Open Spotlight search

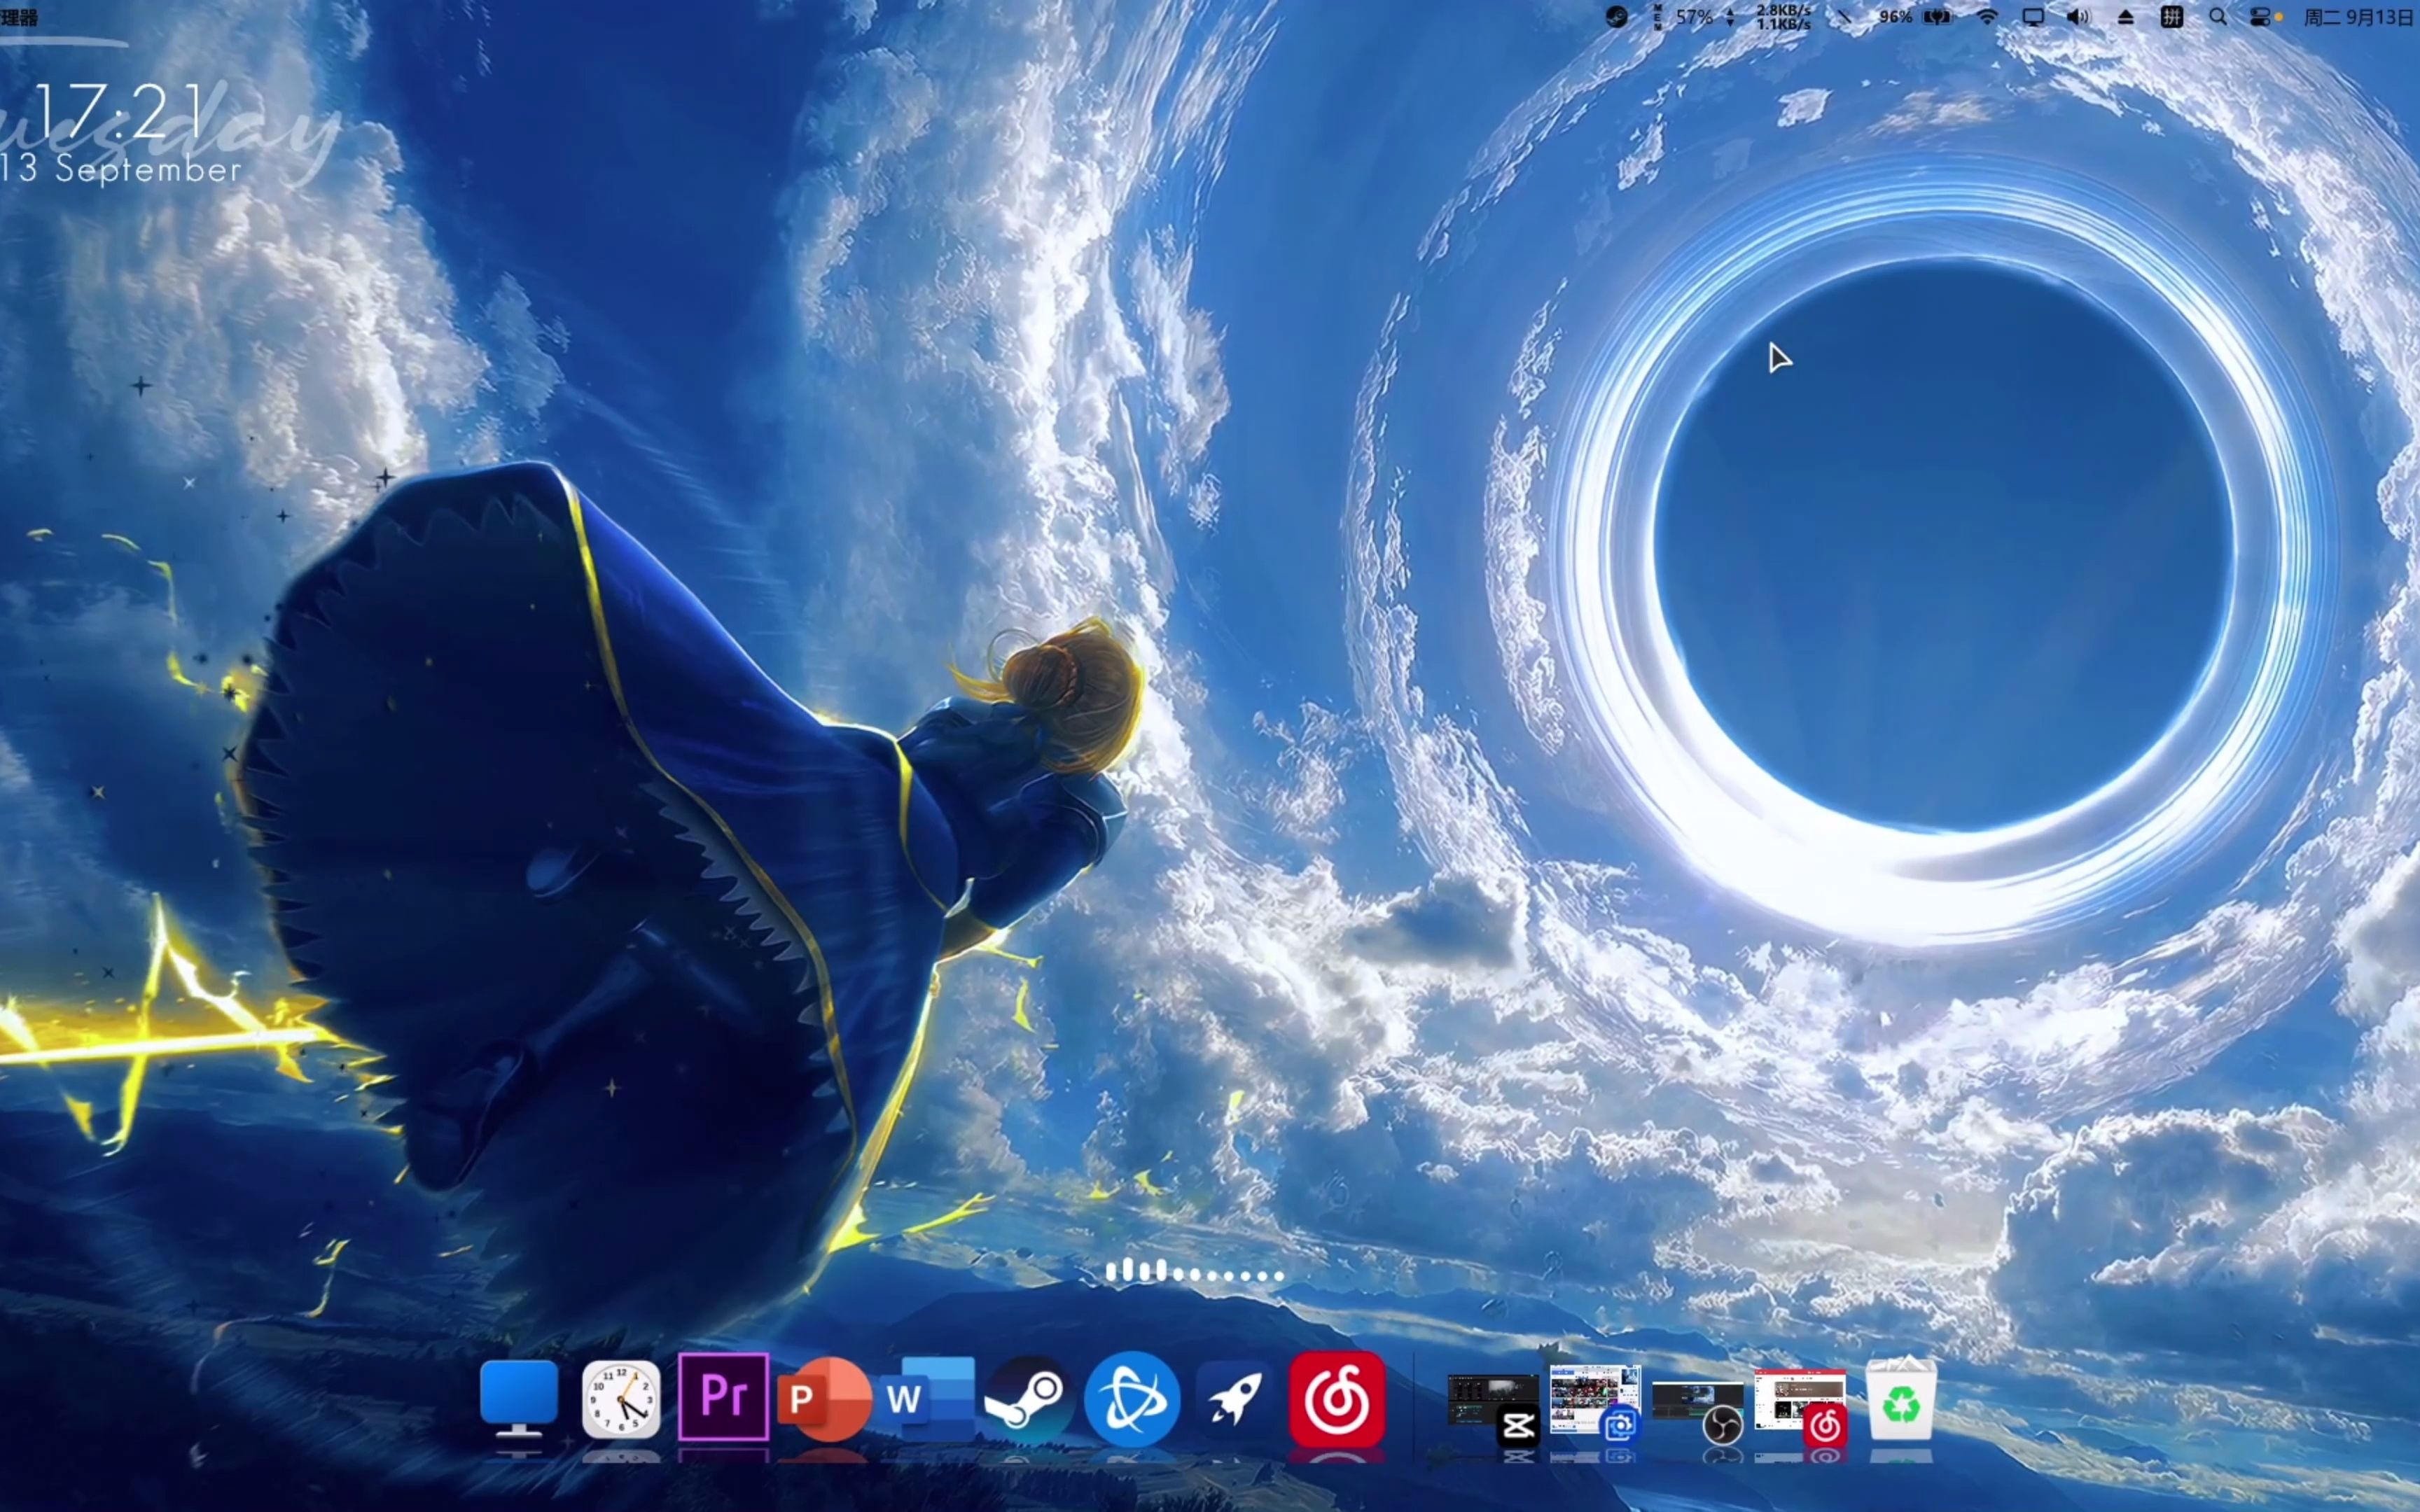point(2217,17)
